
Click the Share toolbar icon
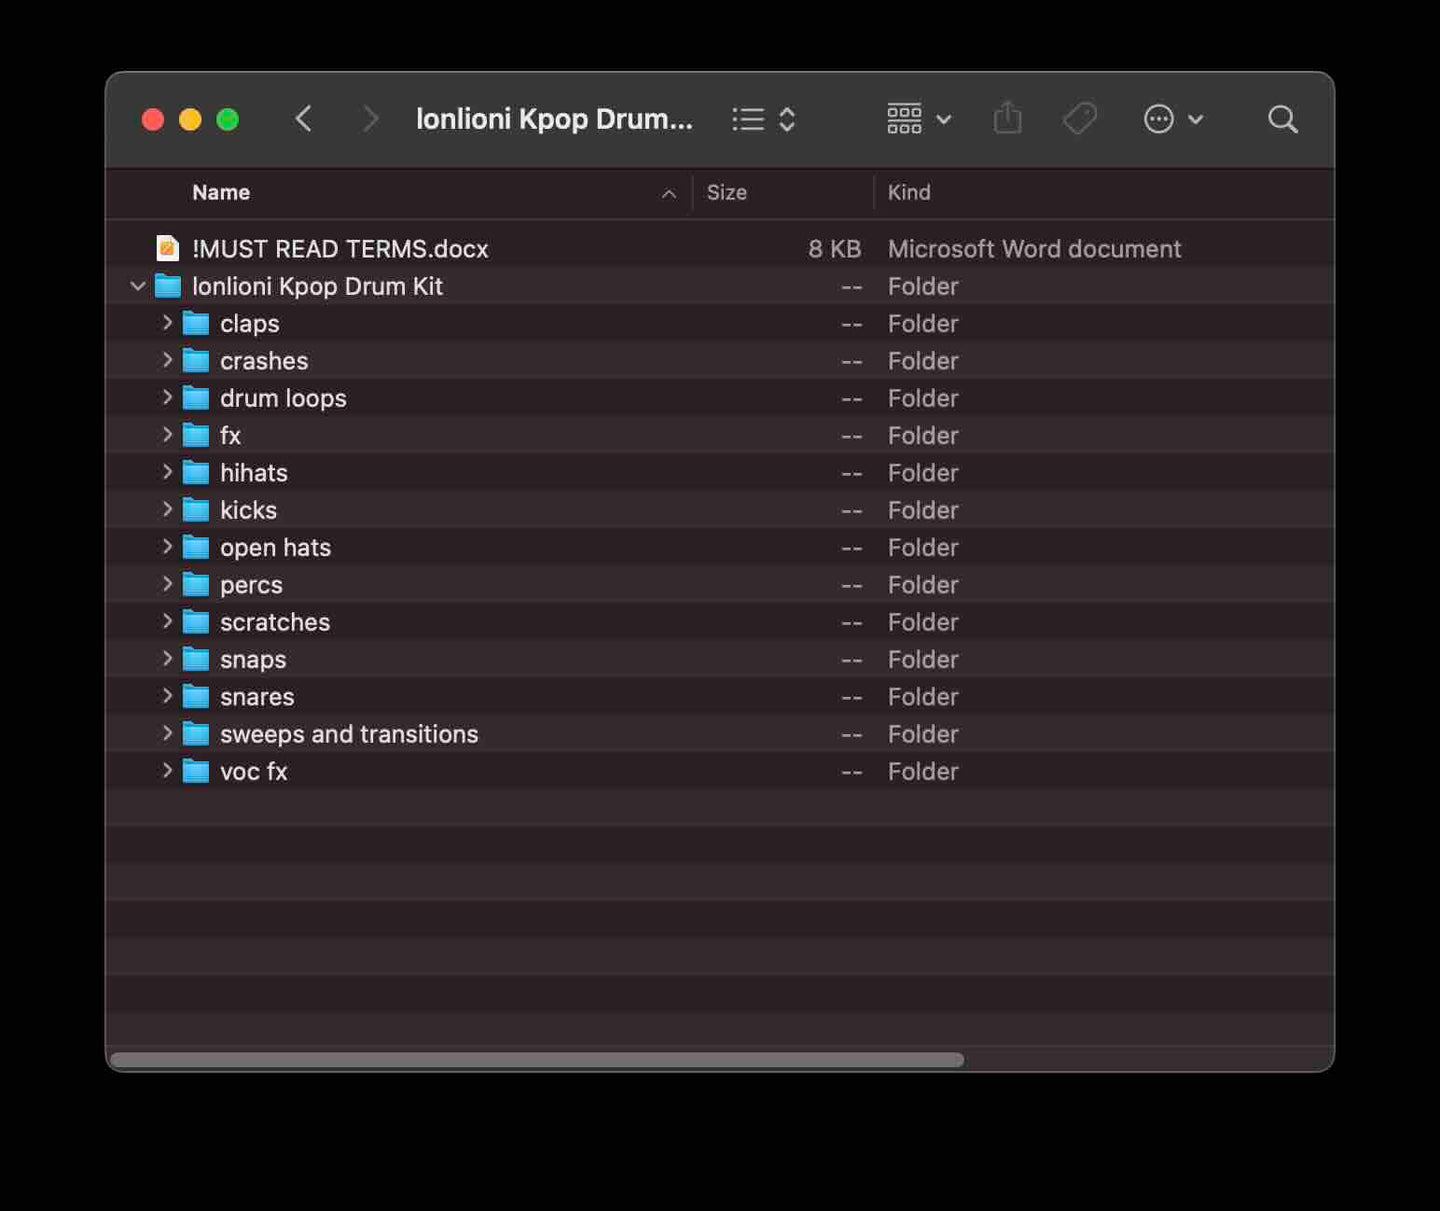point(1007,119)
